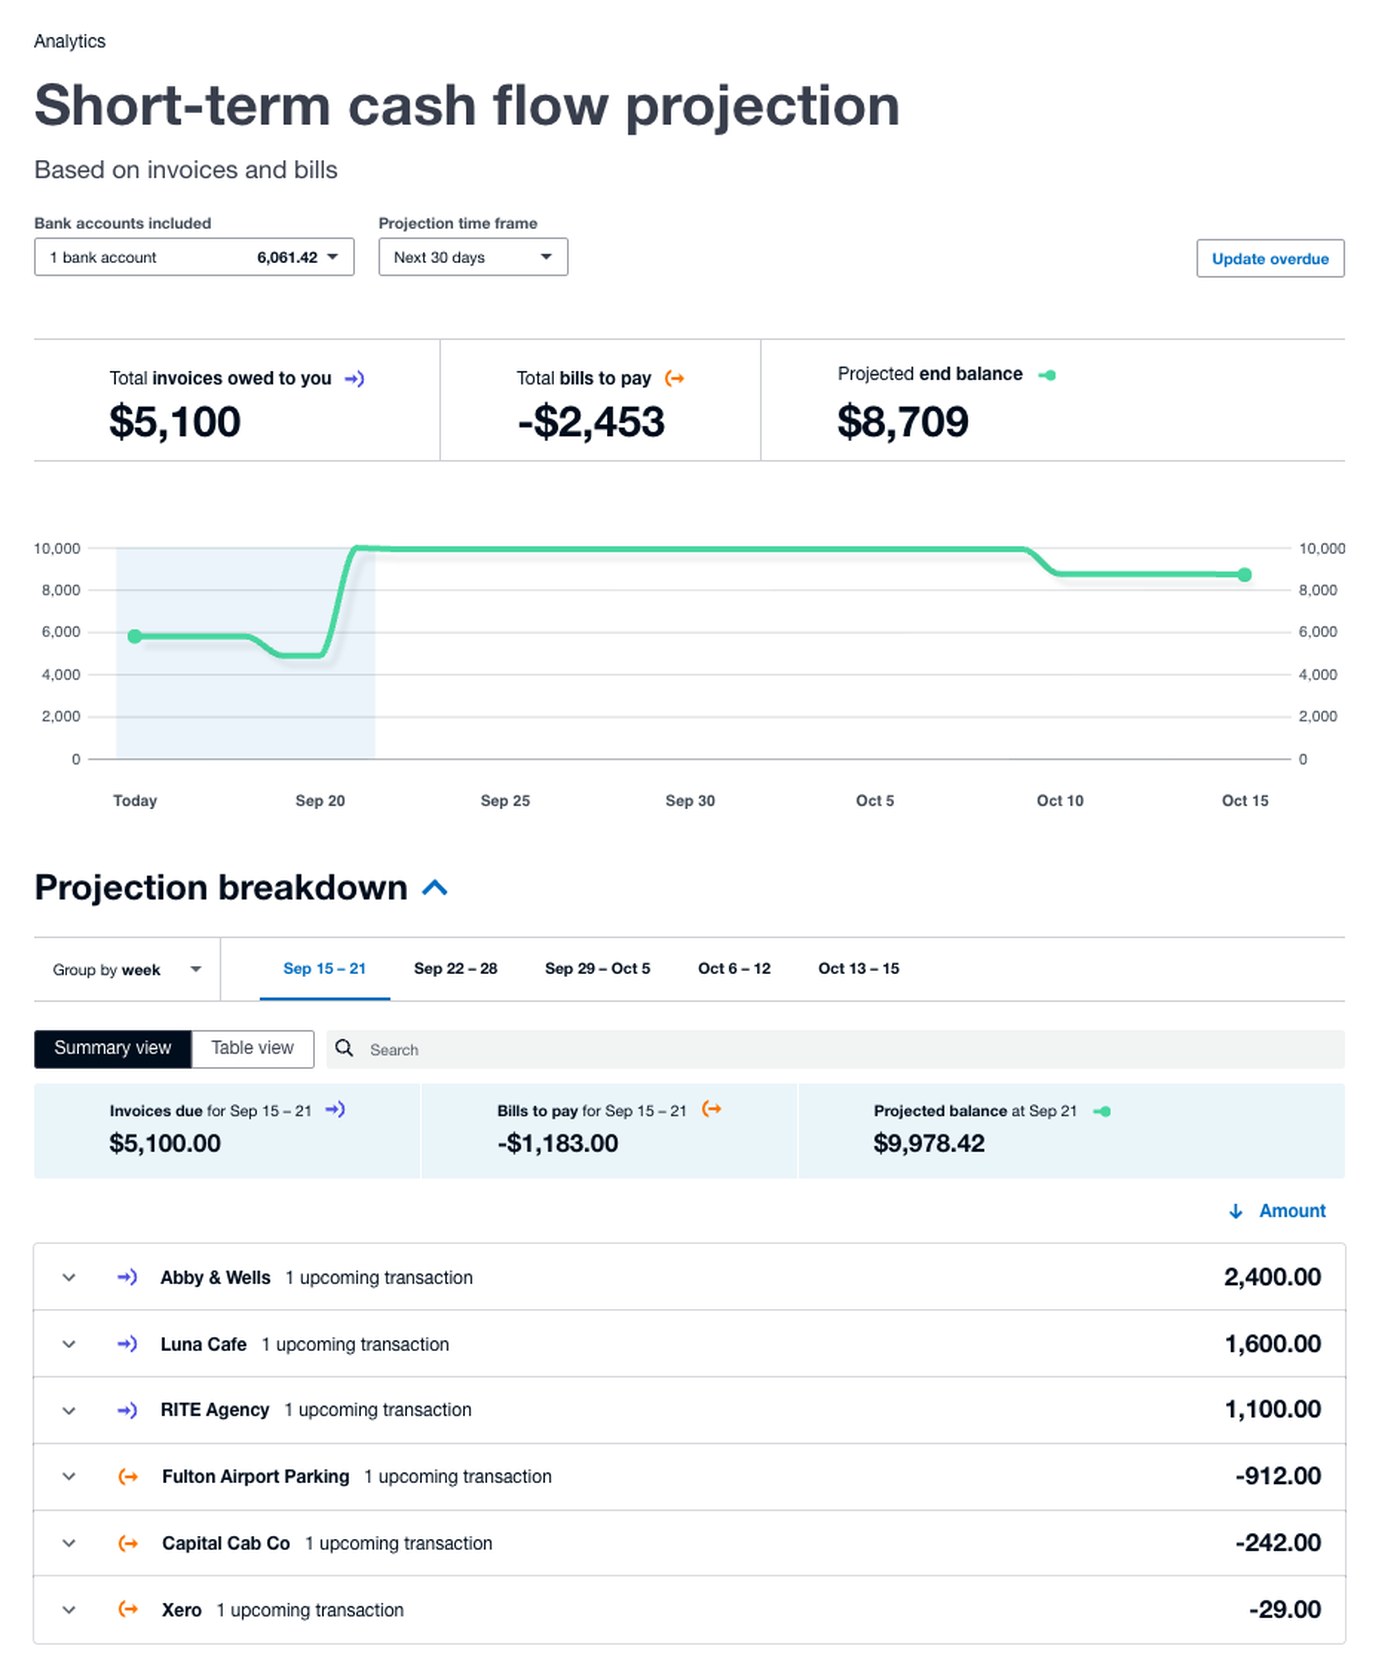Click the Update overdue button

pyautogui.click(x=1270, y=258)
